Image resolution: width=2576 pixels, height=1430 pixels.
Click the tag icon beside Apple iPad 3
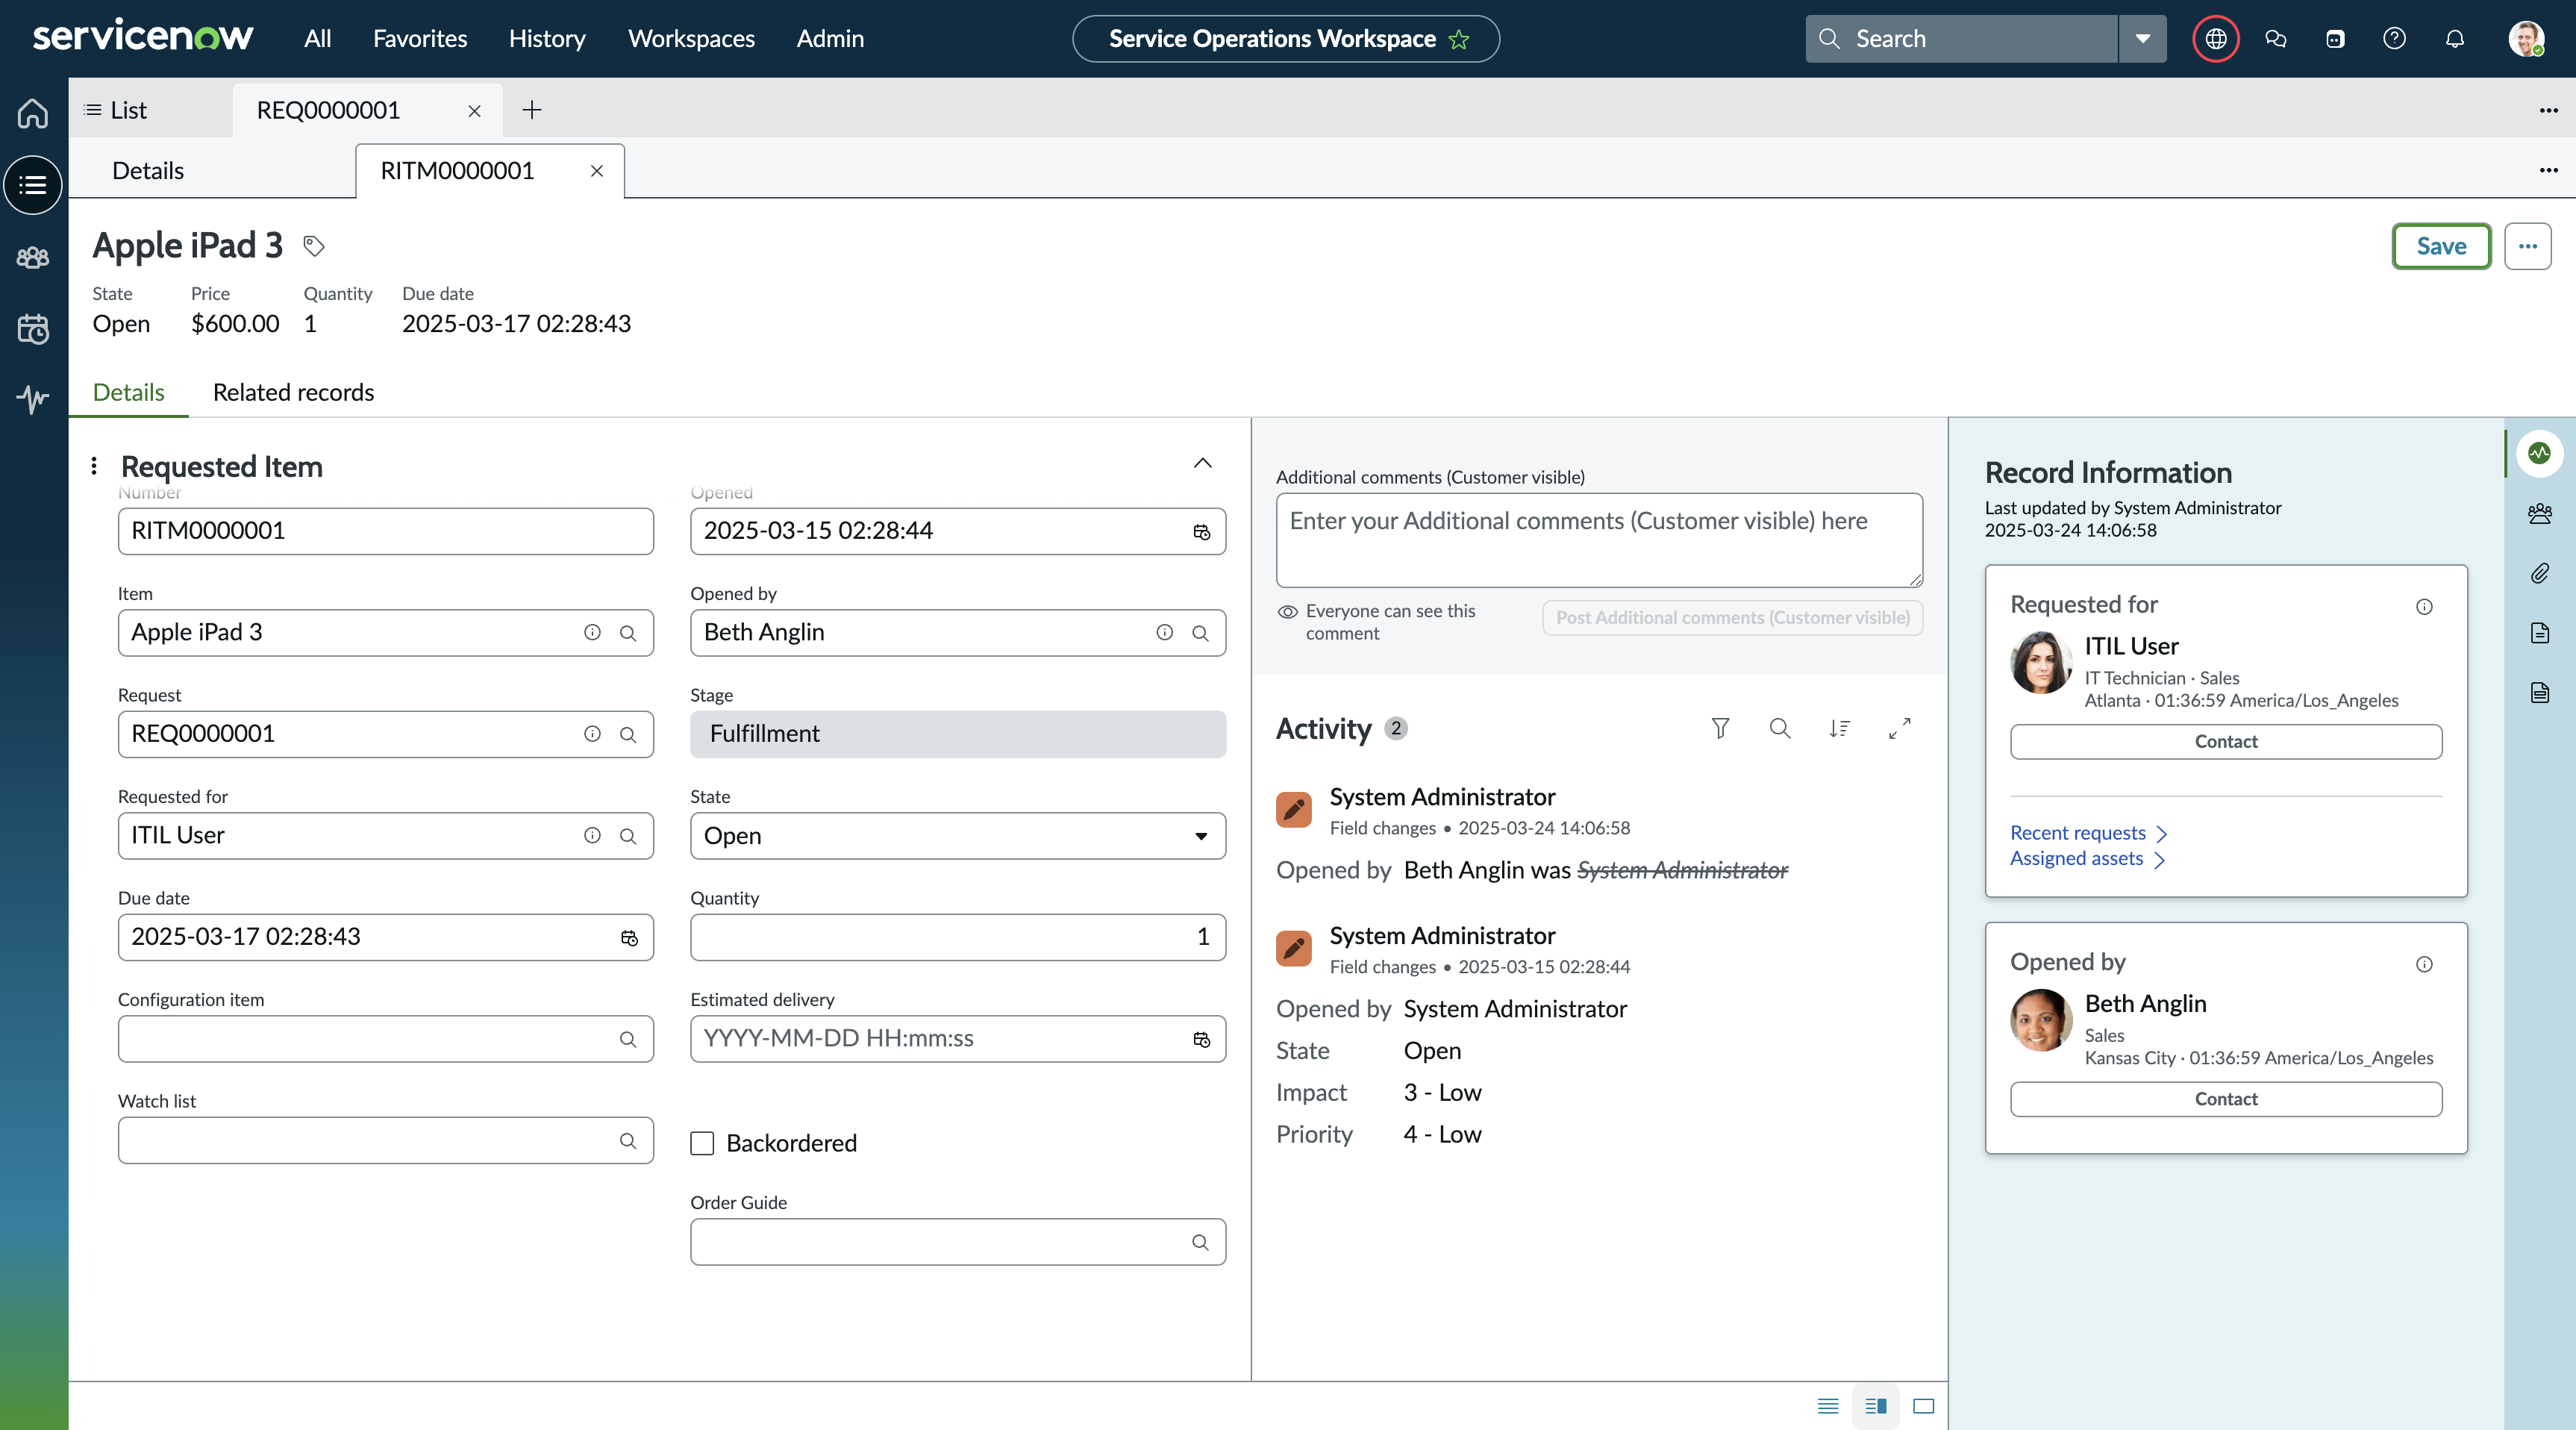(x=314, y=246)
